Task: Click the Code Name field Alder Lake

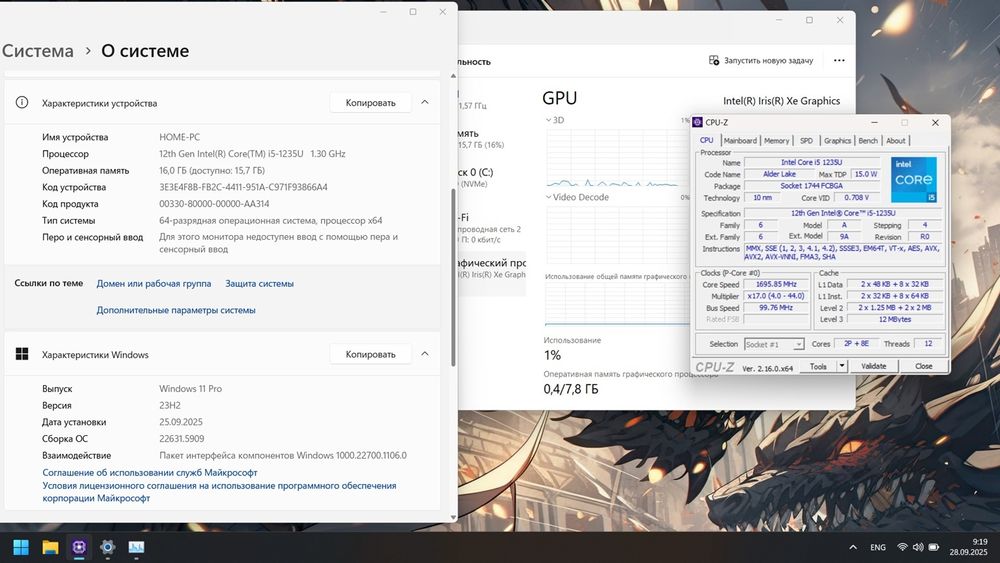Action: tap(779, 174)
